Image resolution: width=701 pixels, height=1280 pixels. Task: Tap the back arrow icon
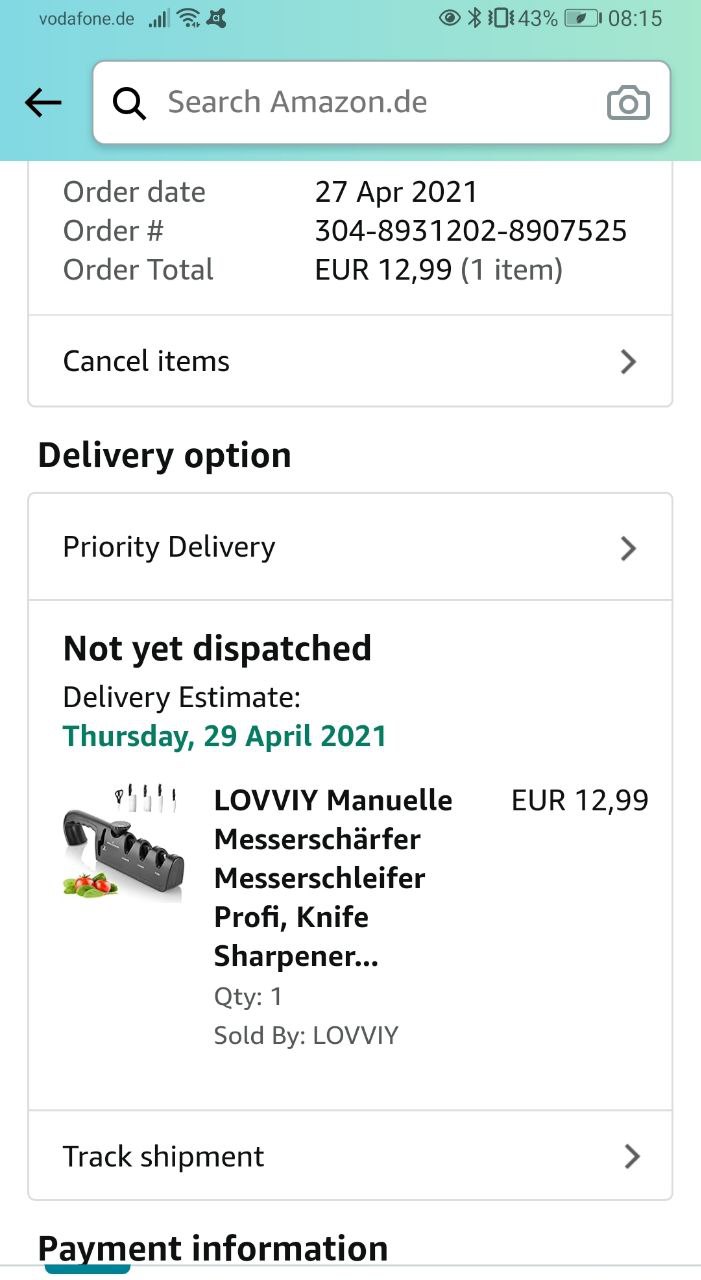click(x=43, y=102)
